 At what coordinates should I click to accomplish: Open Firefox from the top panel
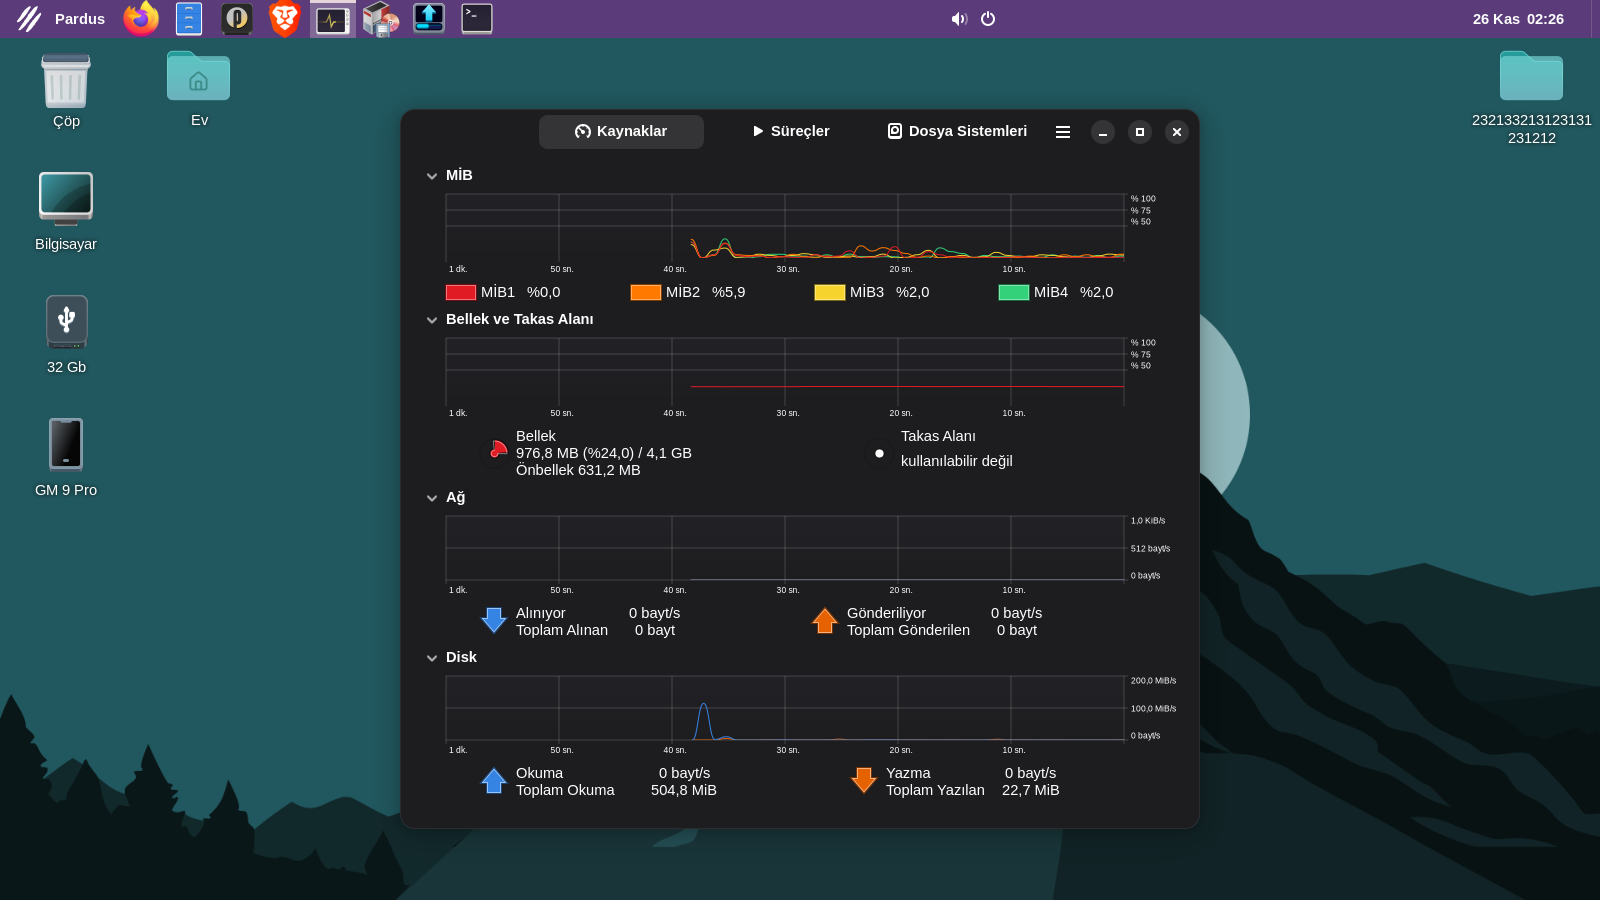(x=141, y=19)
